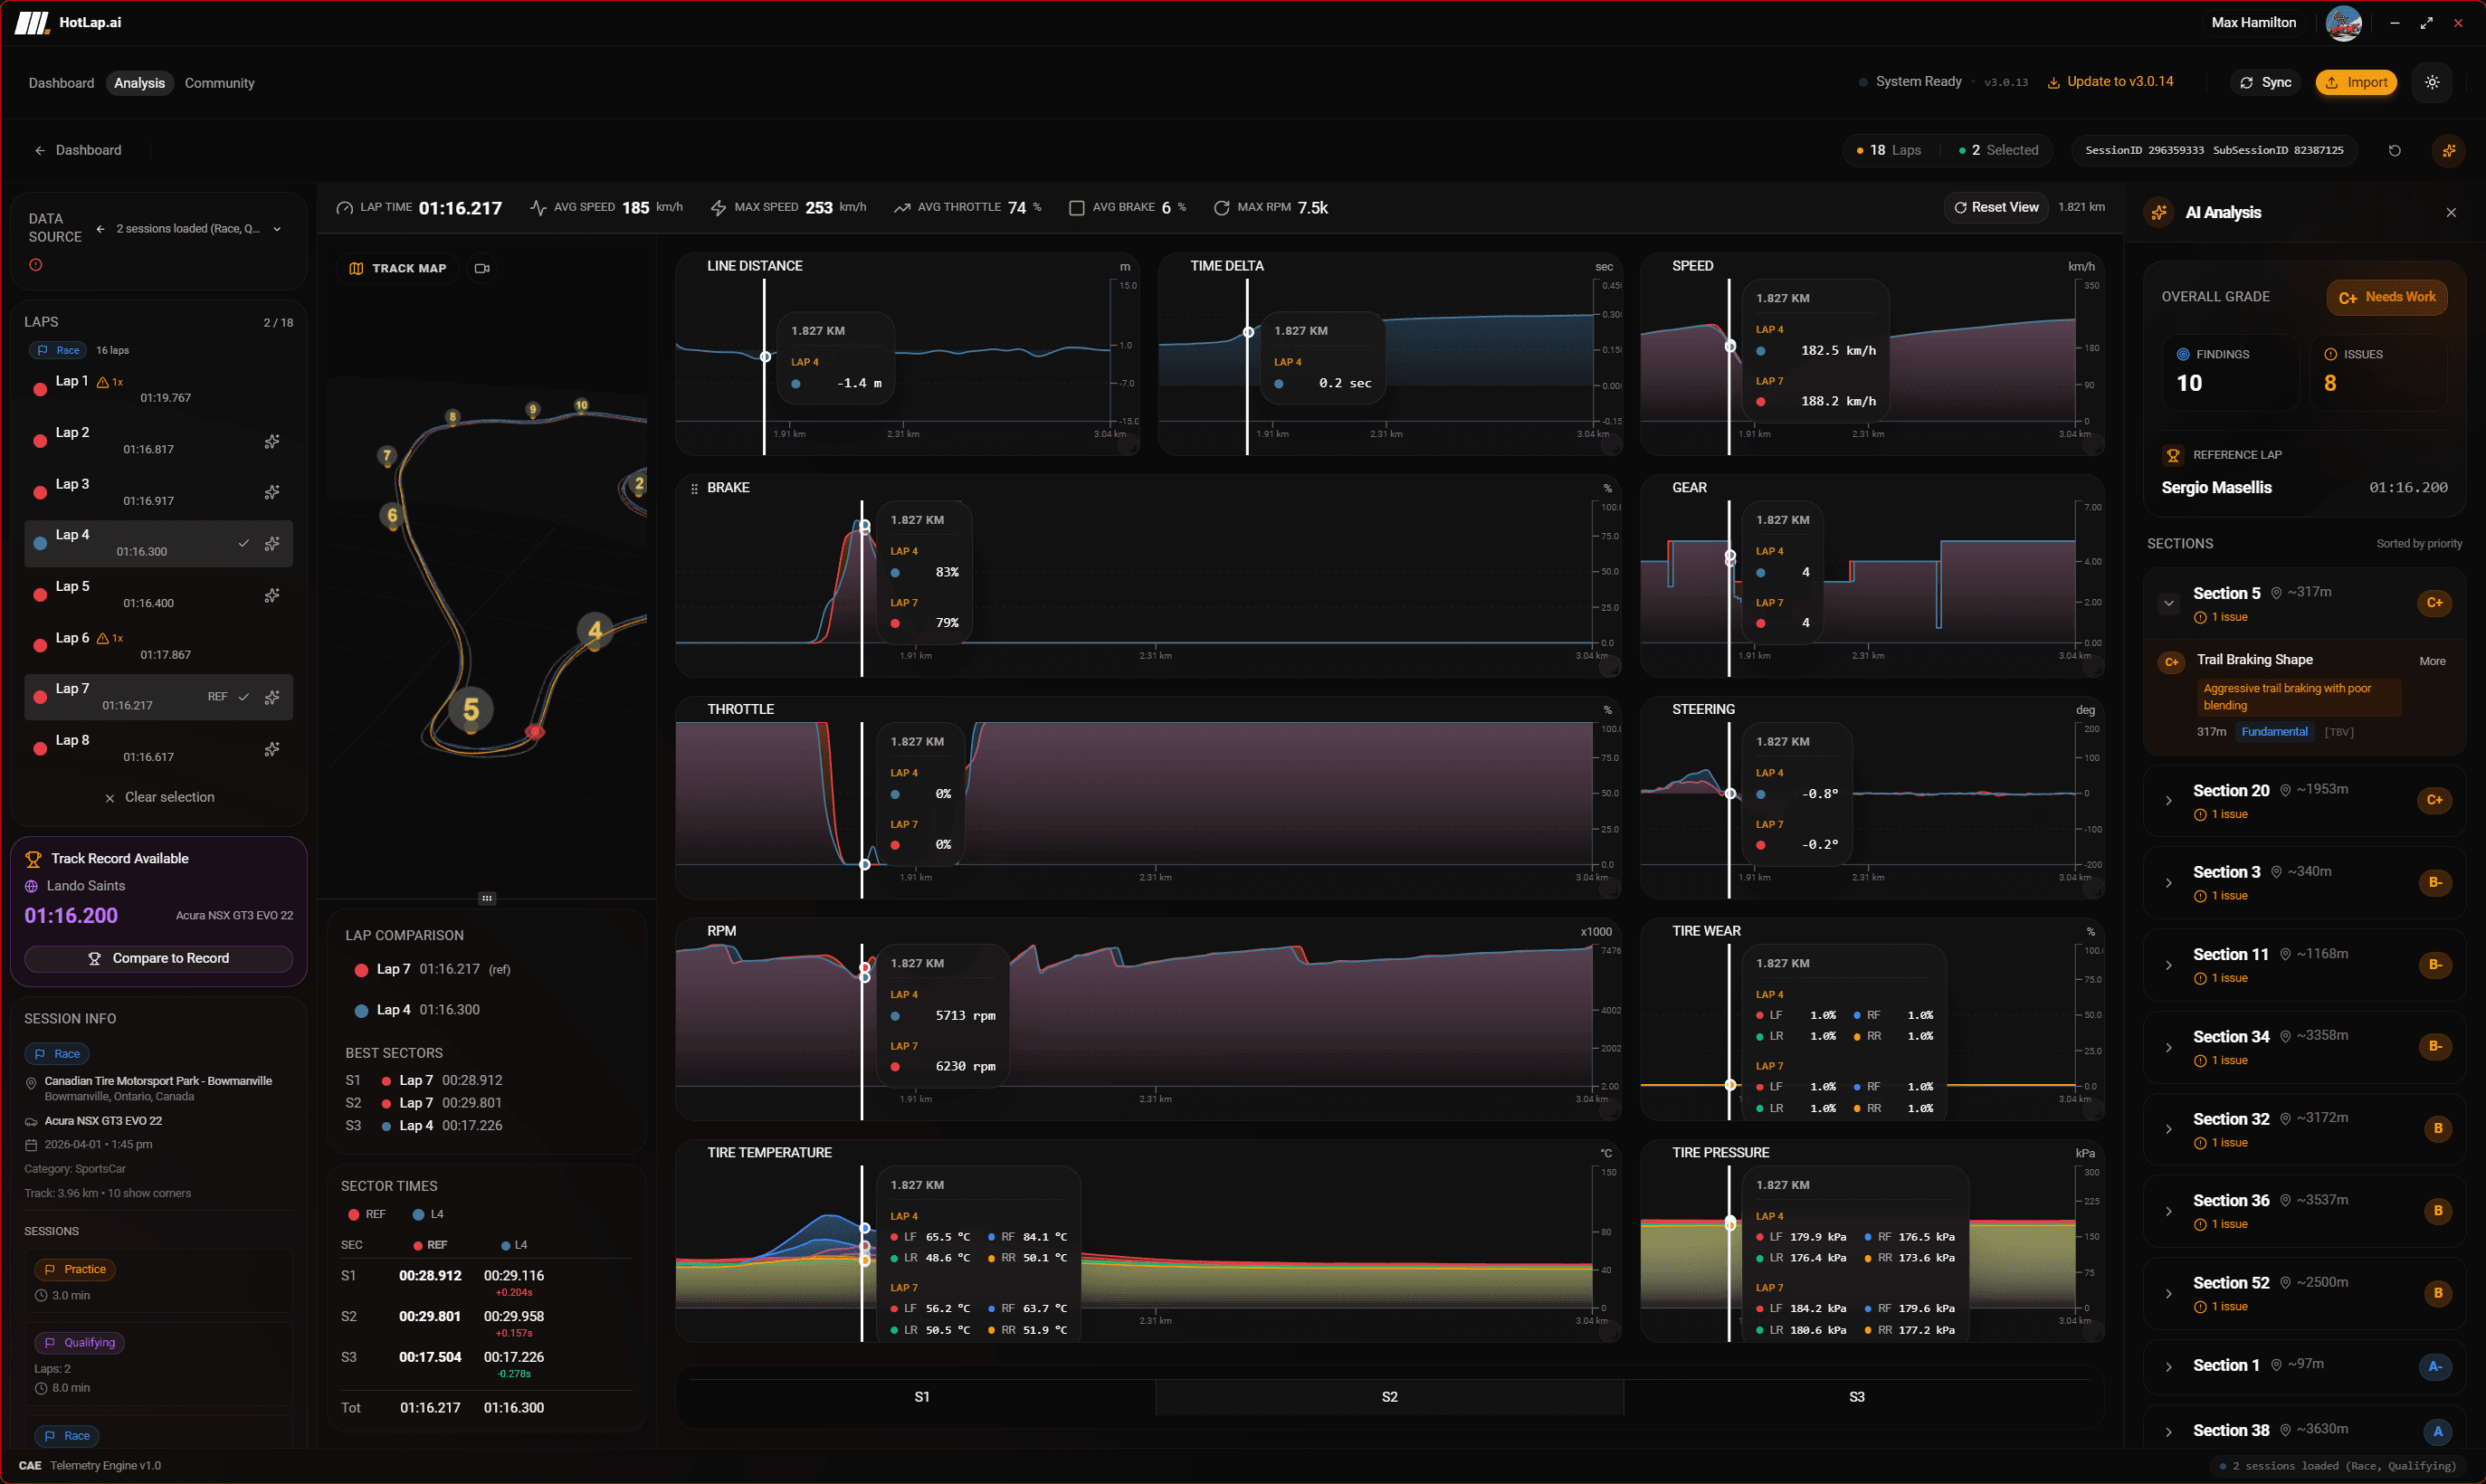The image size is (2486, 1484).
Task: Select the data source warning icon
Action: (x=36, y=264)
